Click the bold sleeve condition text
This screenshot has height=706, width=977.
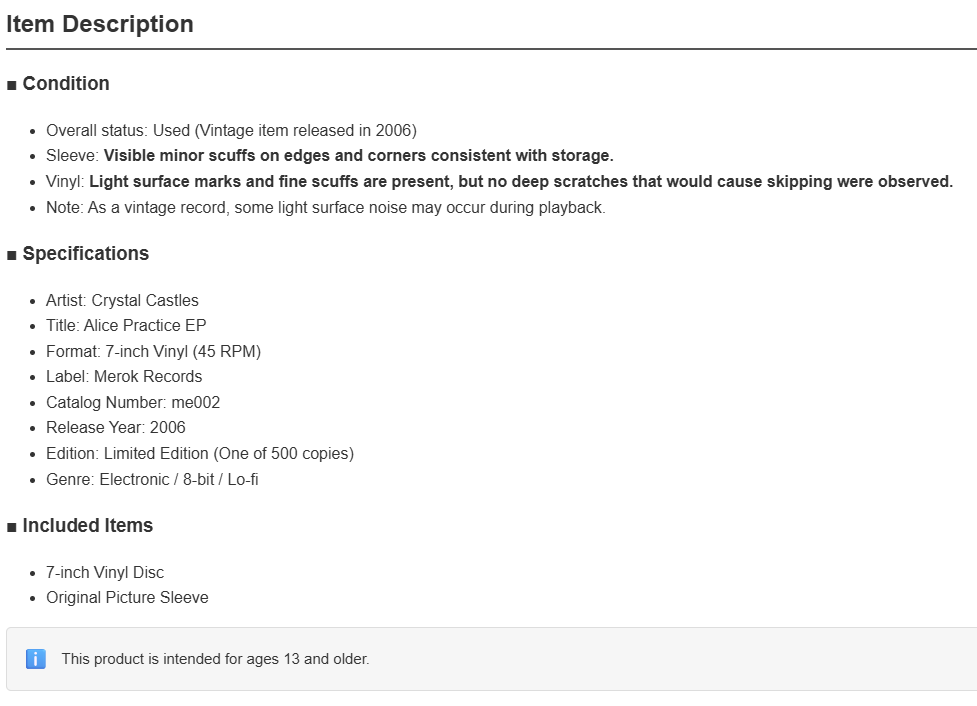[x=358, y=156]
